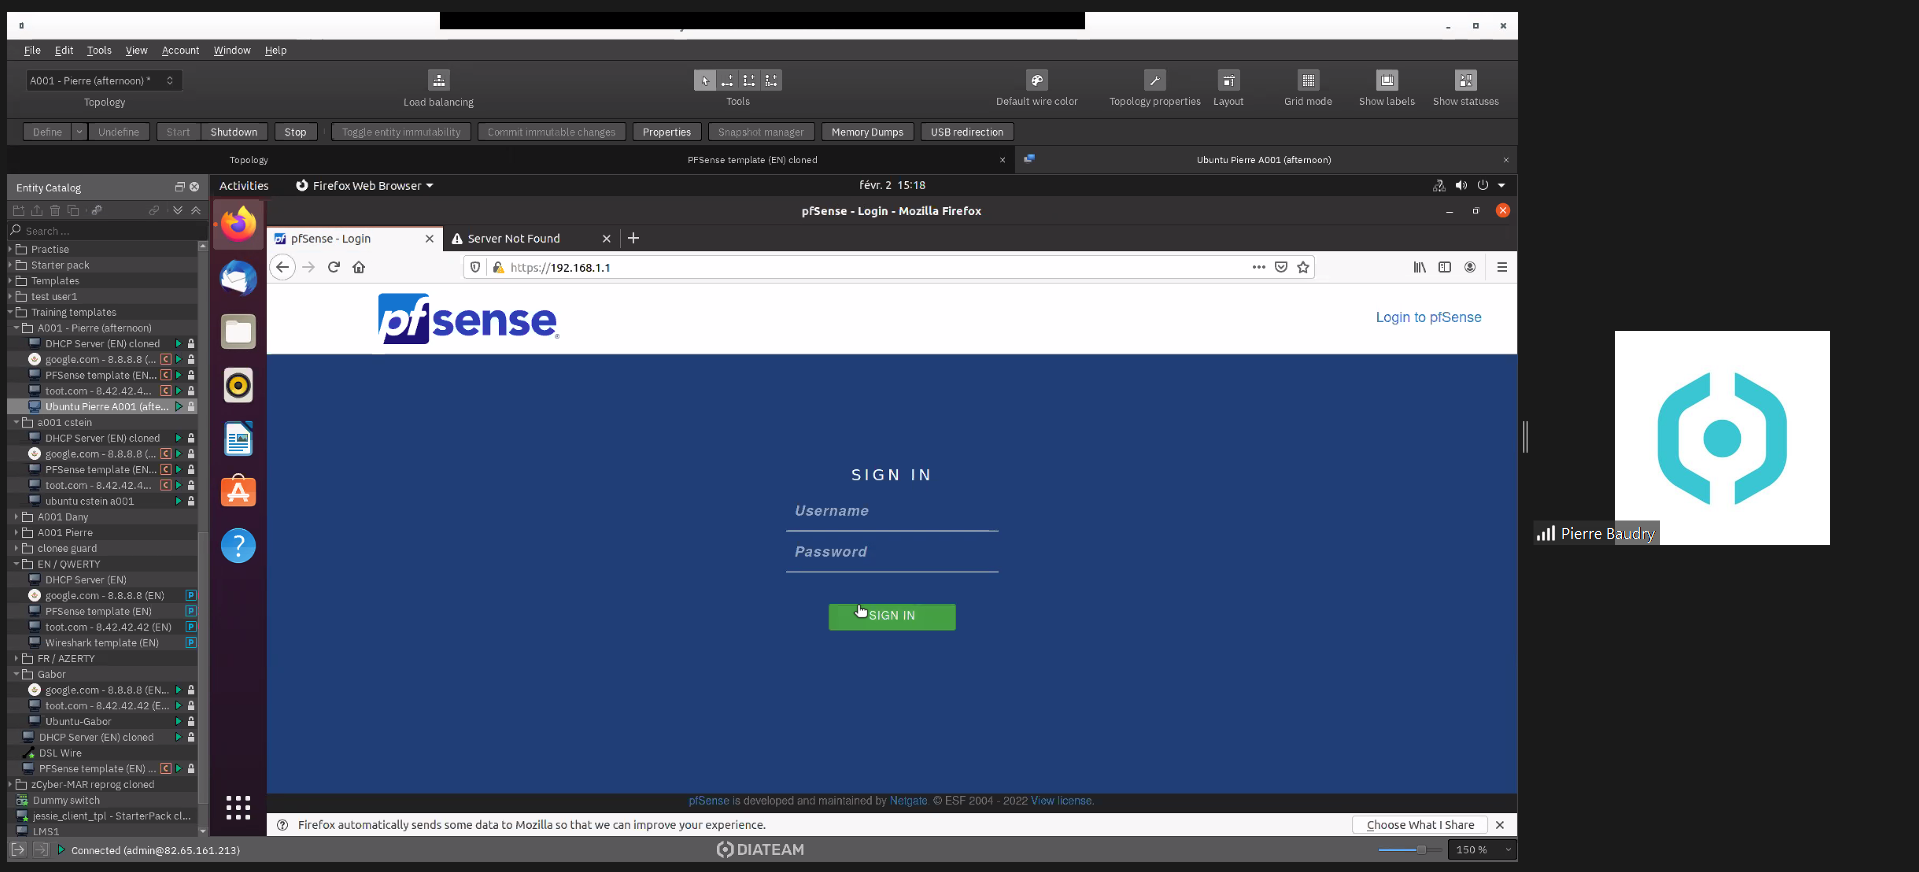Image resolution: width=1919 pixels, height=872 pixels.
Task: Open Topology properties wrench icon
Action: coord(1154,81)
